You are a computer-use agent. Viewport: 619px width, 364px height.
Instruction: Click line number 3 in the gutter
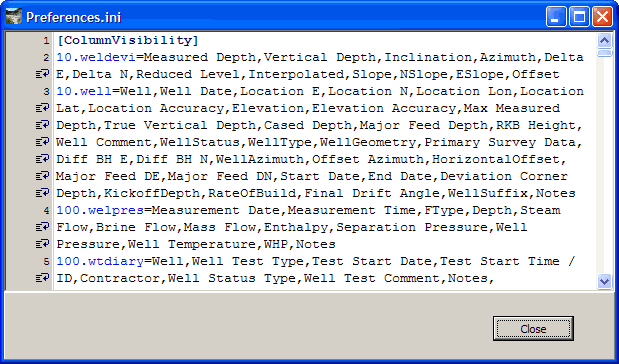click(x=46, y=92)
